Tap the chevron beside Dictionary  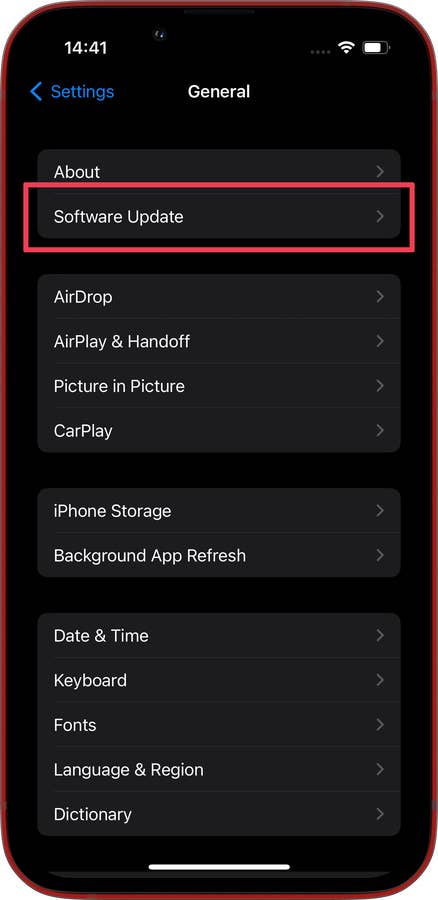[379, 814]
